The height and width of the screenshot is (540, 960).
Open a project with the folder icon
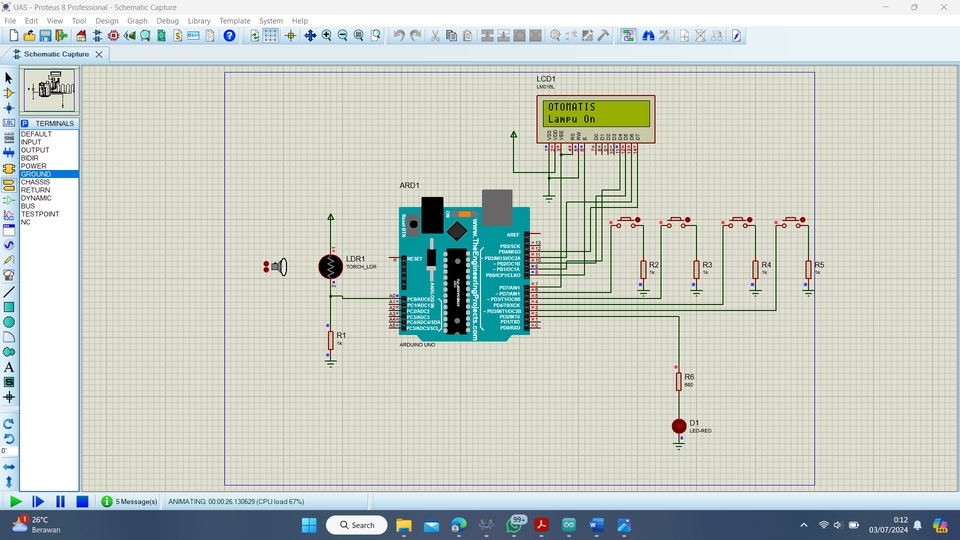(29, 36)
